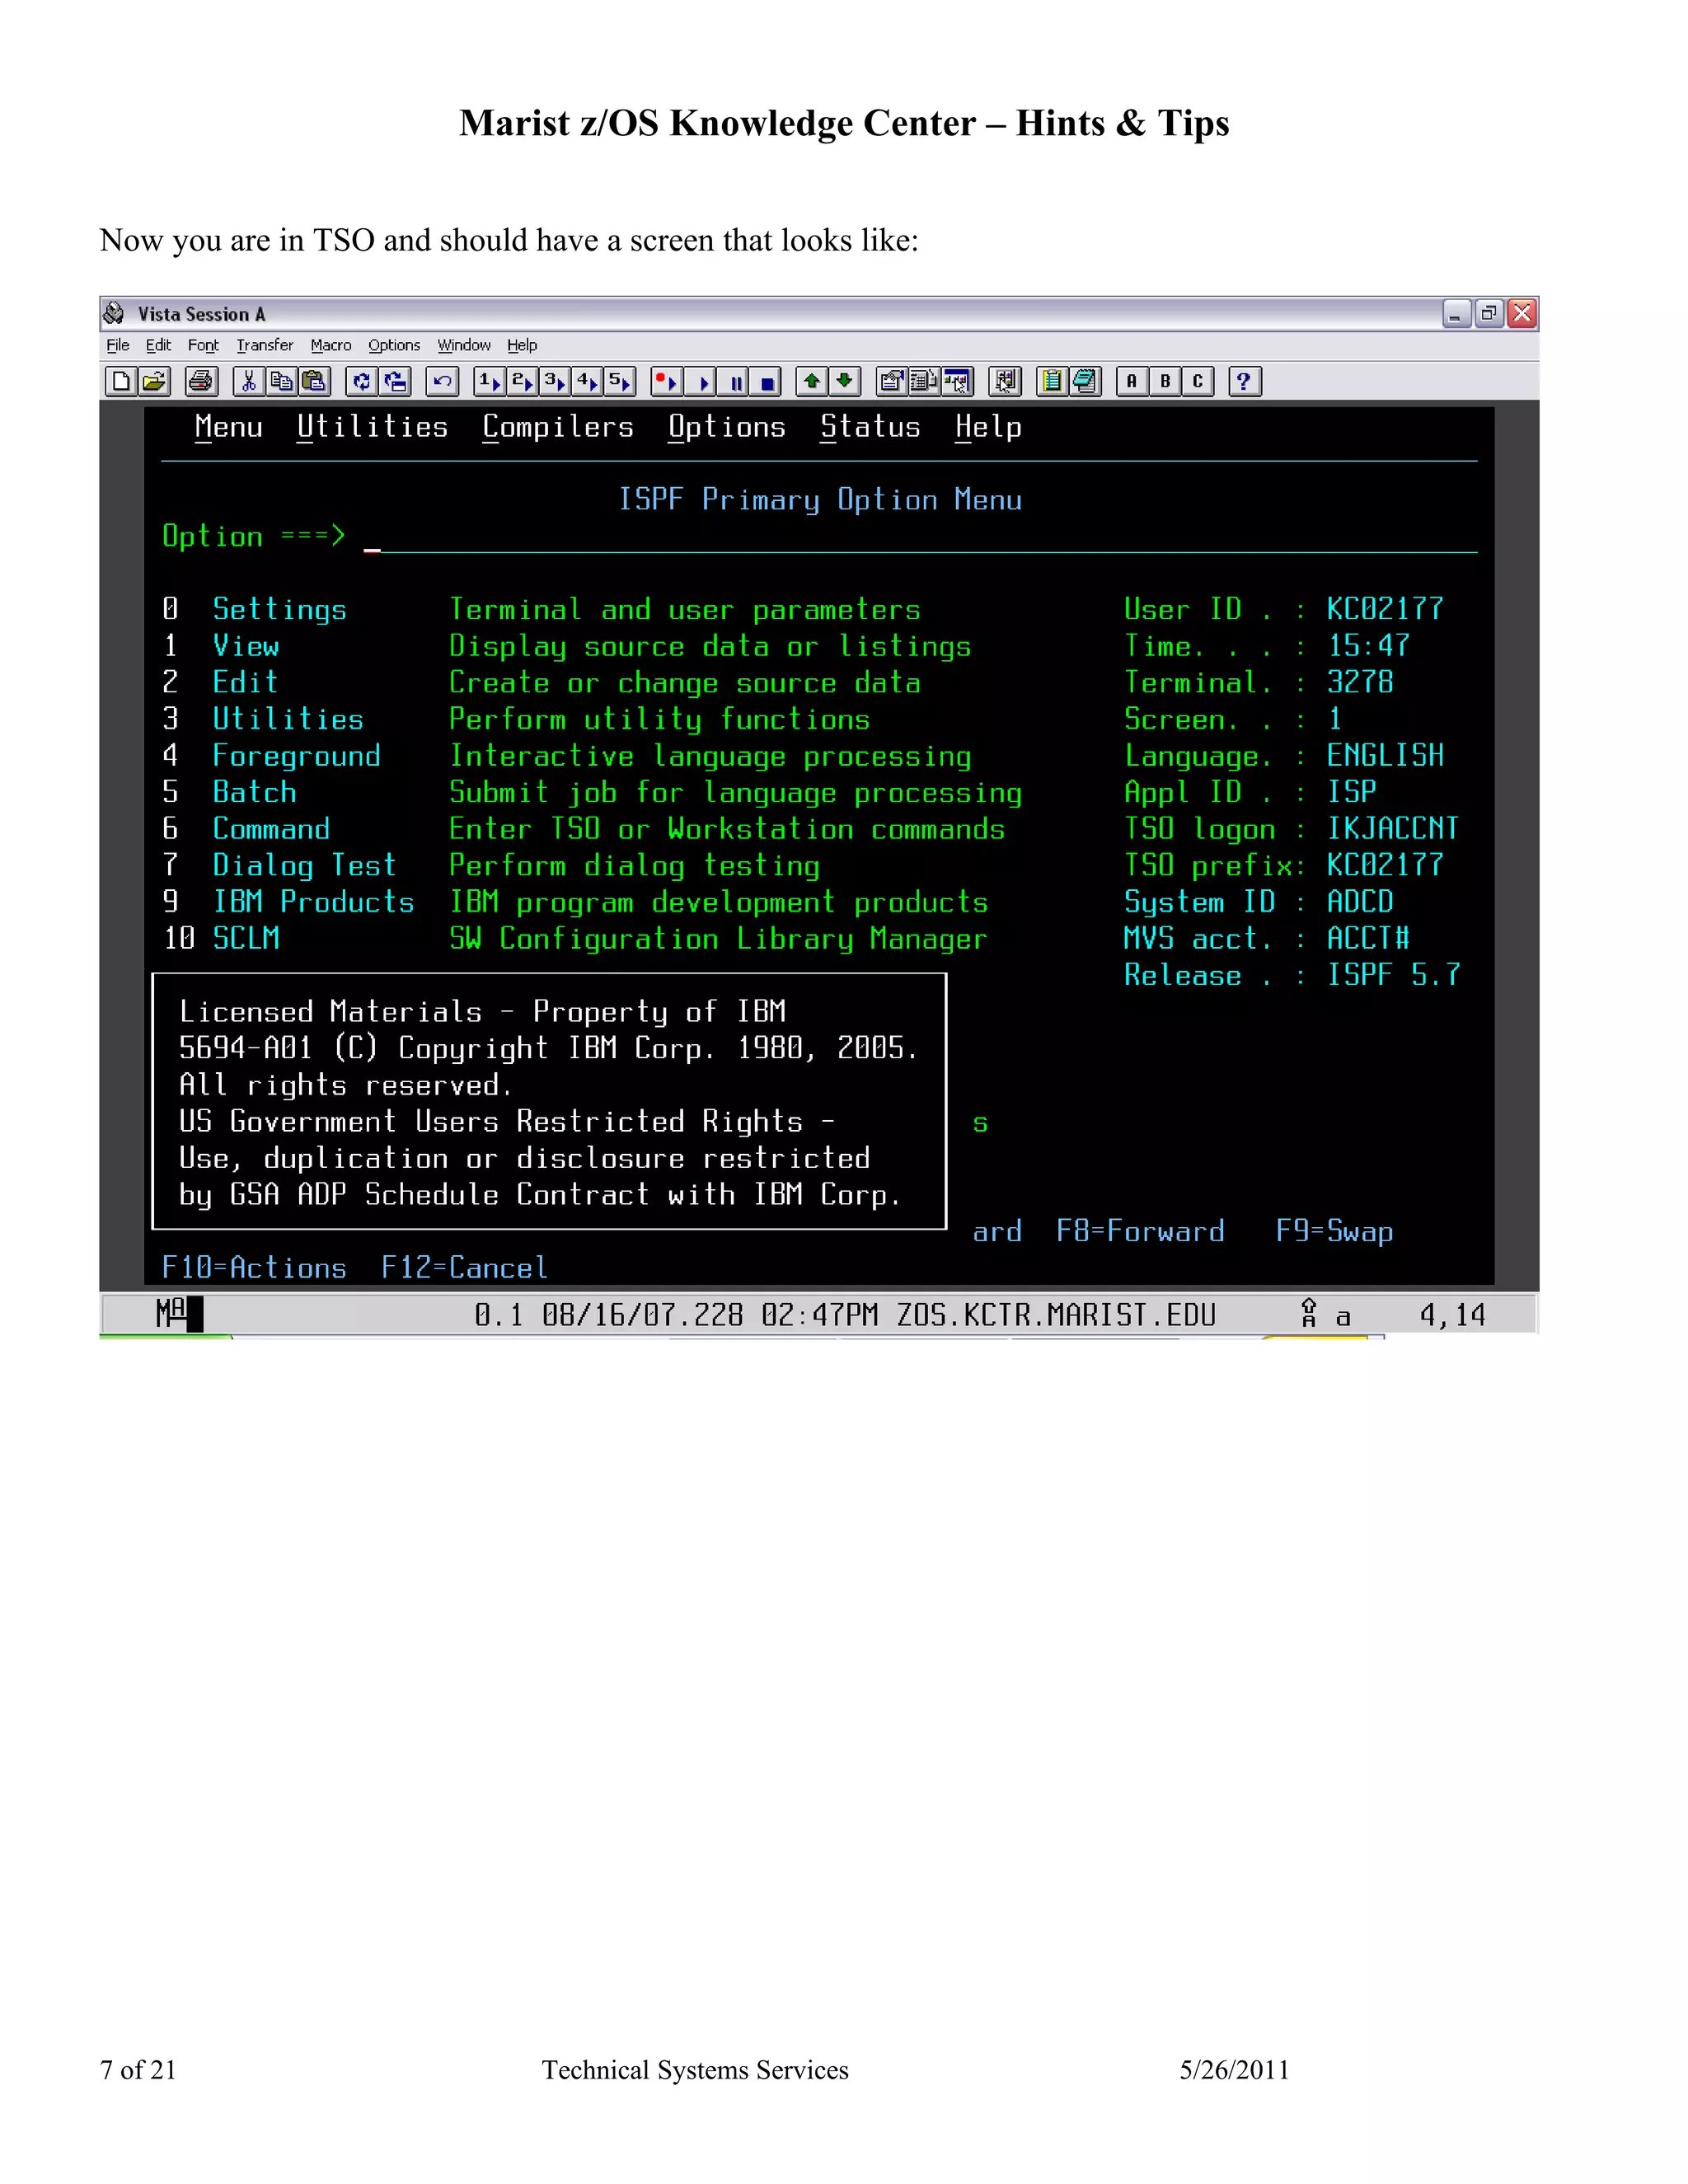Click the F10=Actions key label
Image resolution: width=1688 pixels, height=2184 pixels.
(254, 1268)
